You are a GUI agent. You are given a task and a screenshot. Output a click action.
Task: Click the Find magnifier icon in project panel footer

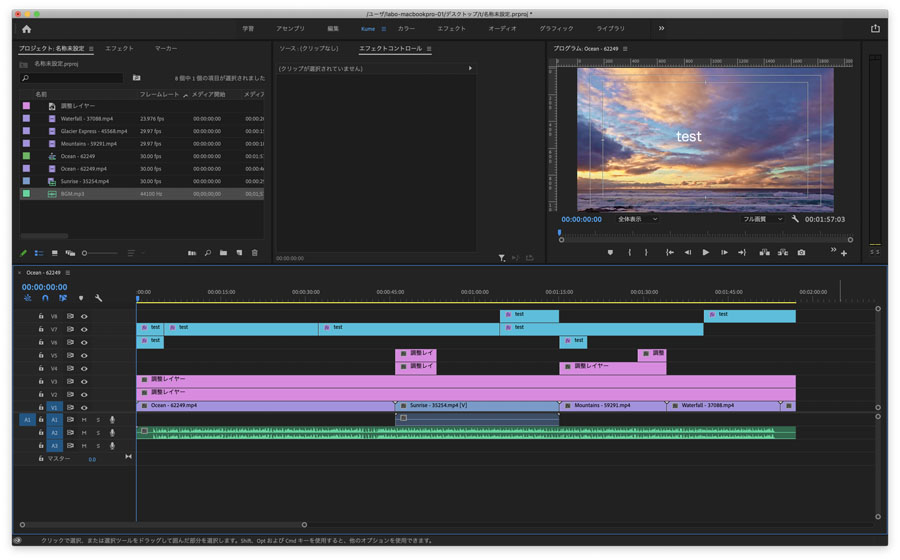click(208, 253)
